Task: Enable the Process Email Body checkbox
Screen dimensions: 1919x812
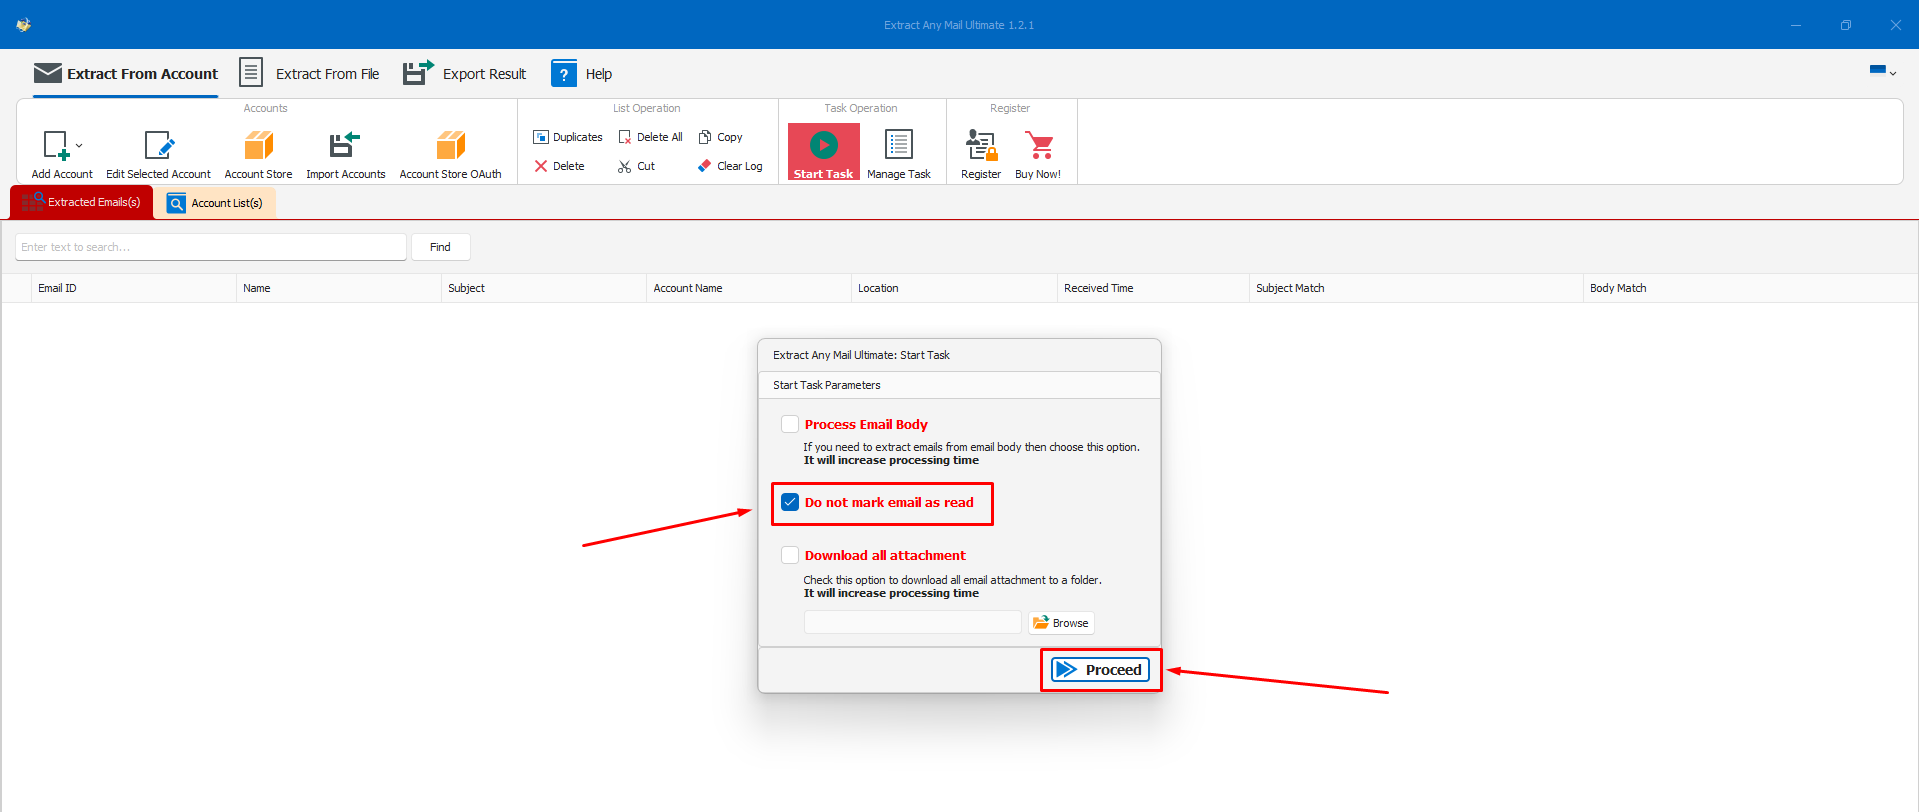Action: click(x=790, y=424)
